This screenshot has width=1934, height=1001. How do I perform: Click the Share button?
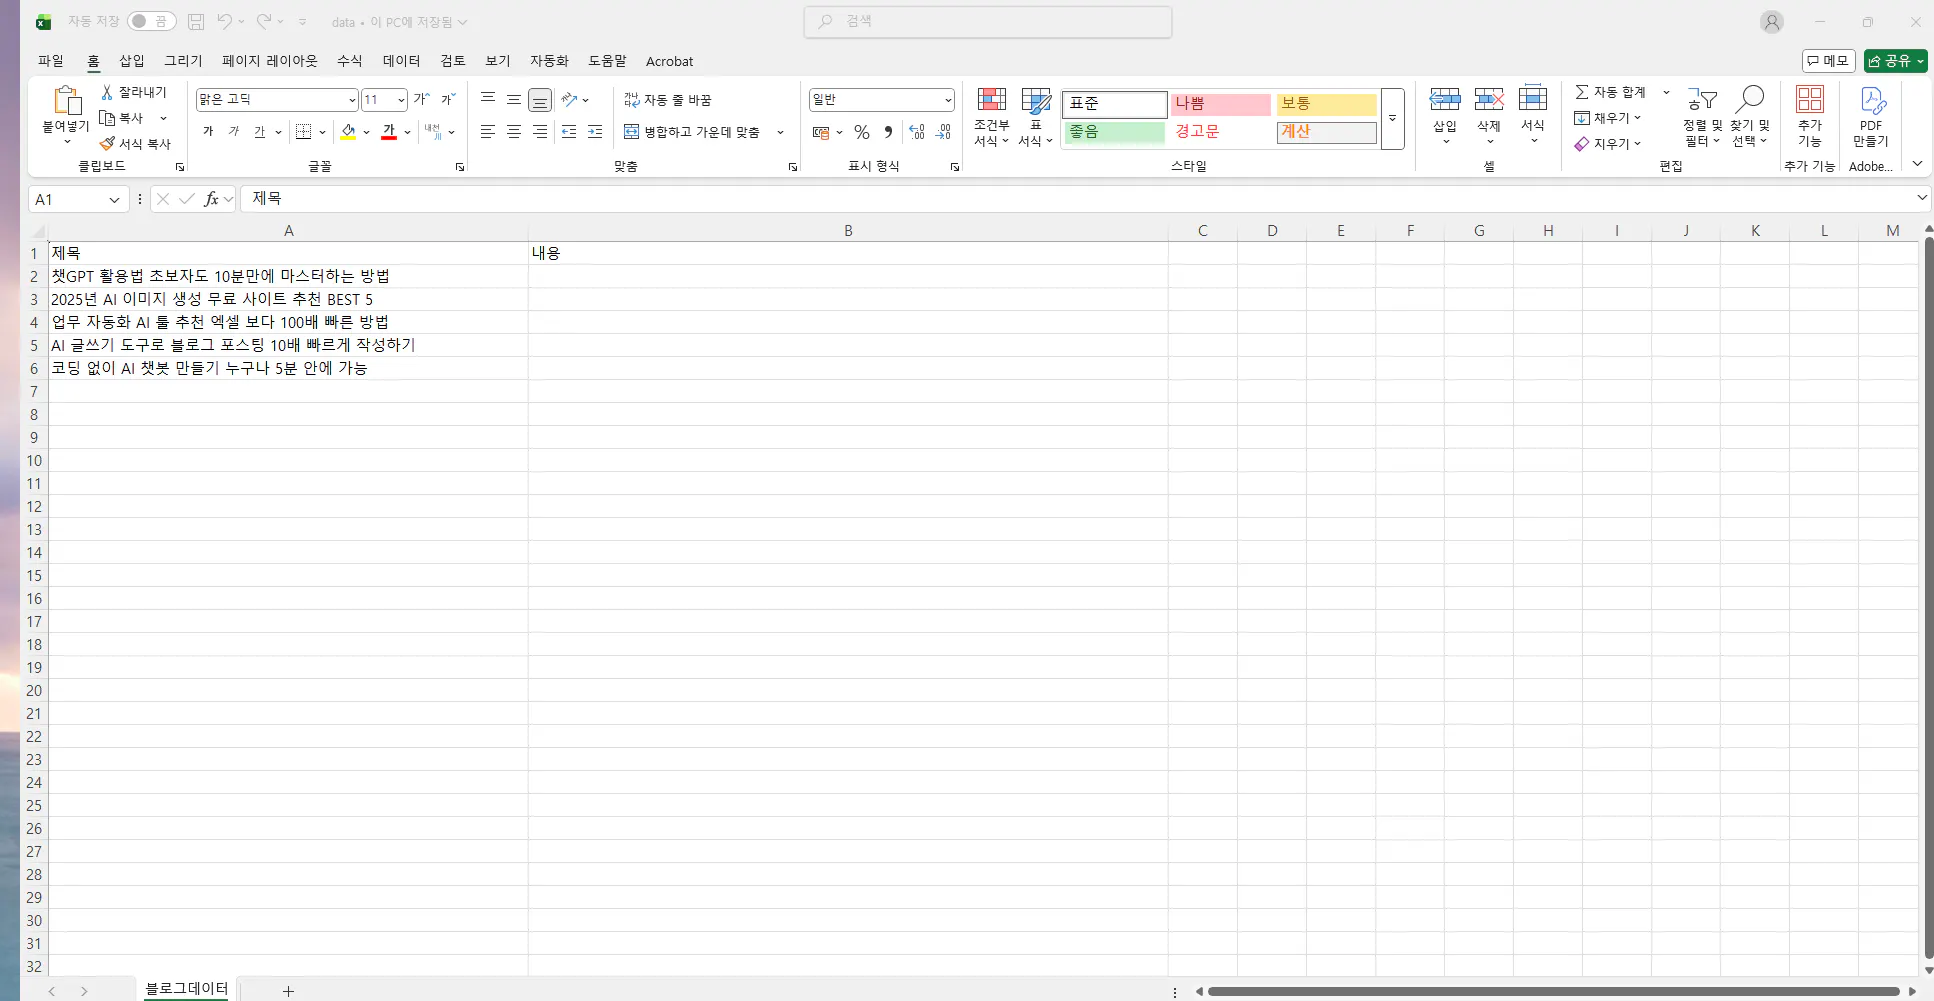pyautogui.click(x=1895, y=61)
